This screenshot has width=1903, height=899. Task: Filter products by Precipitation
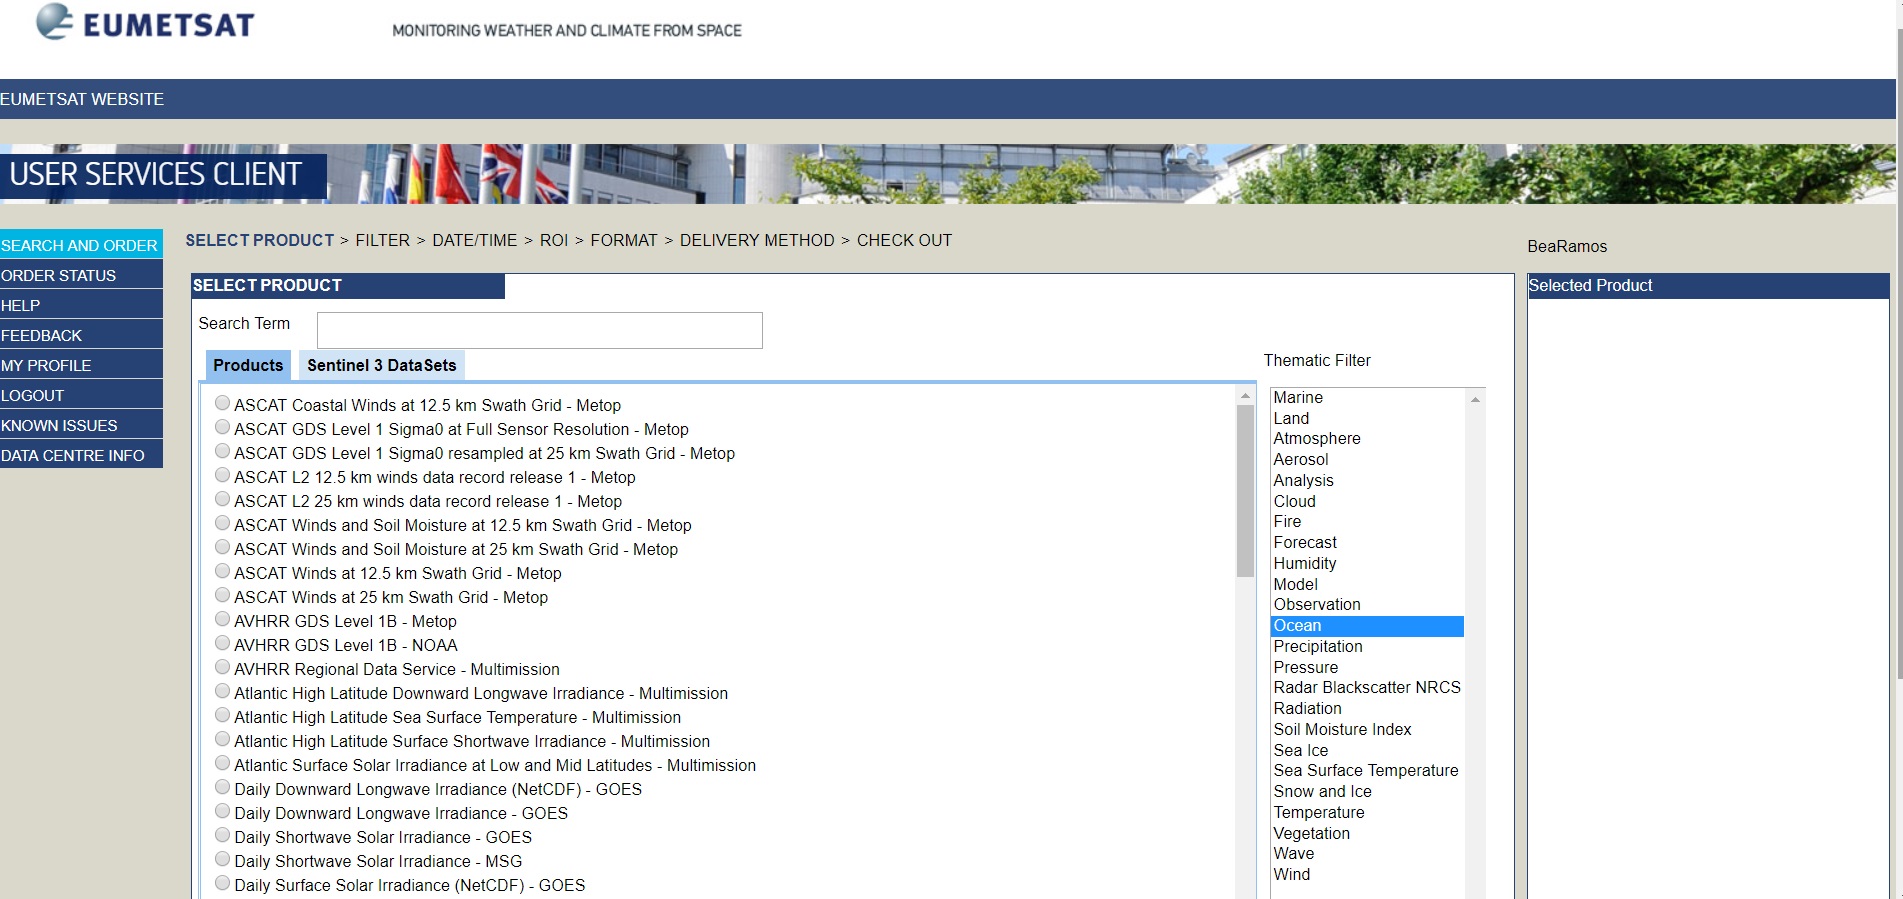[1367, 646]
